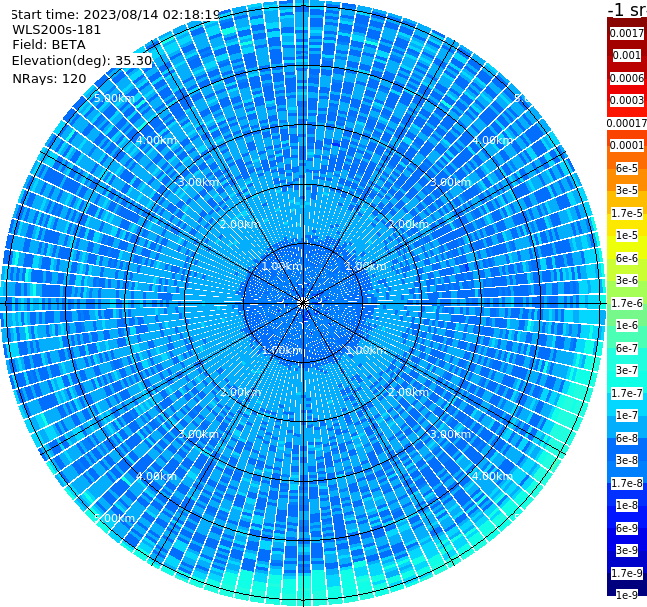Viewport: 647px width, 607px height.
Task: Pick the 0.0003 colorbar label
Action: point(627,100)
